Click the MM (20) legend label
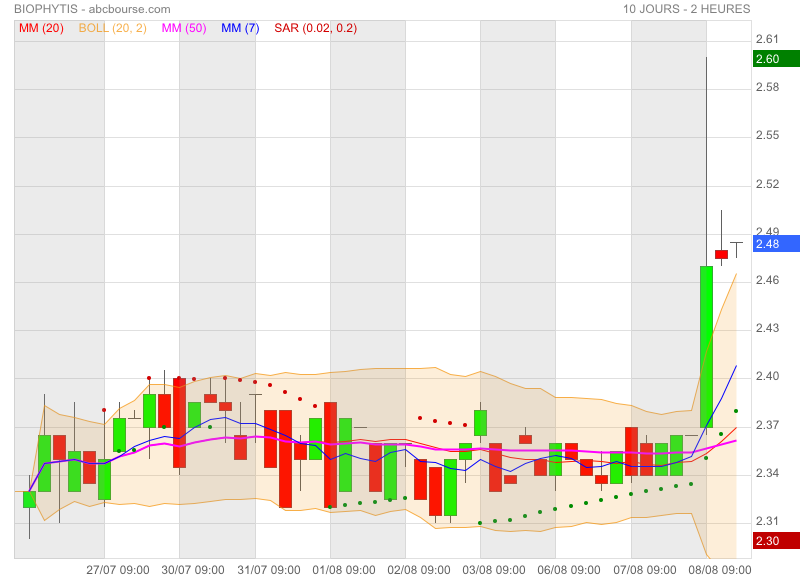The image size is (800, 580). (x=41, y=28)
